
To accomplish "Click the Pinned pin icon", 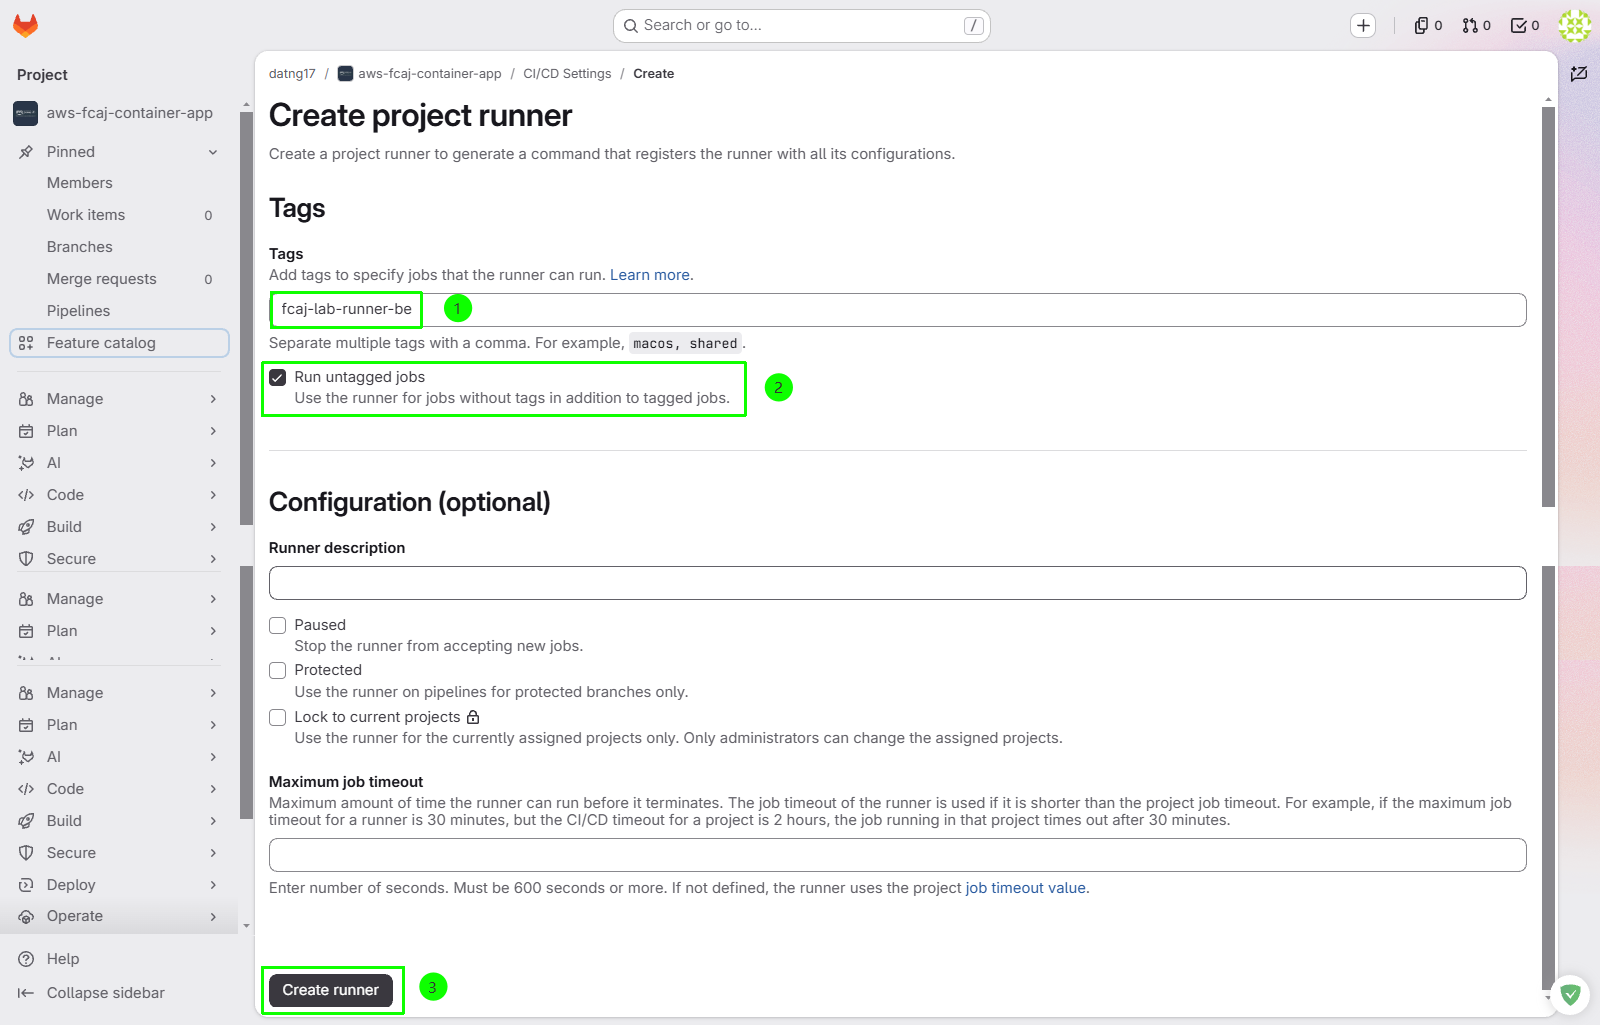I will 26,152.
